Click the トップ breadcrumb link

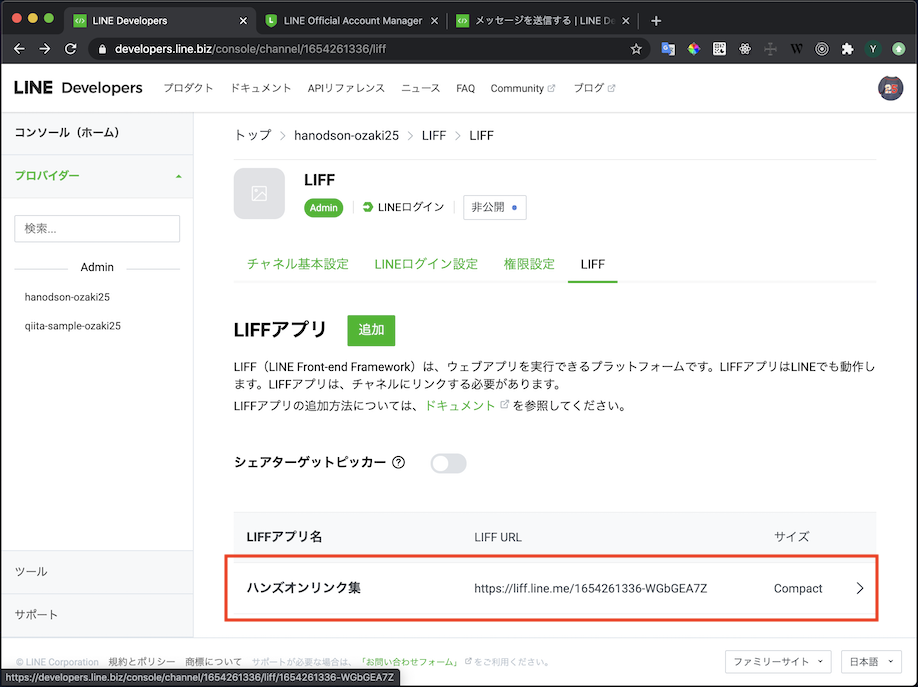252,135
